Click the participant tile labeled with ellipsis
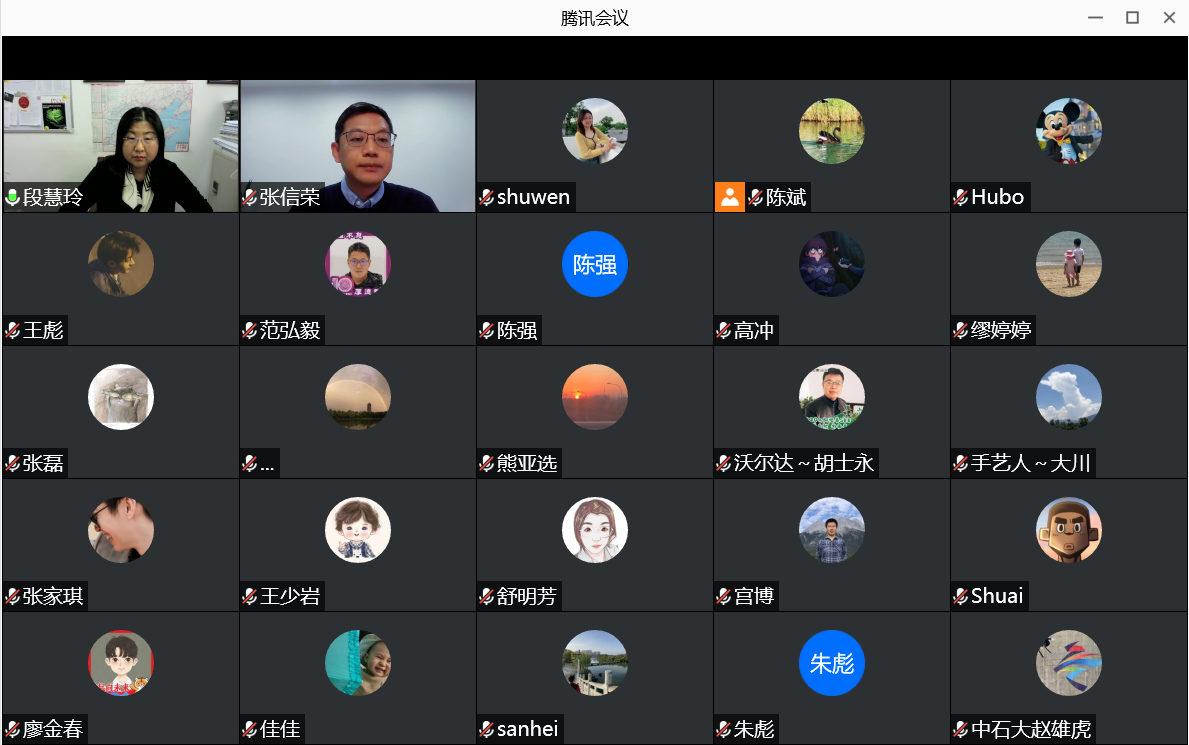Viewport: 1189px width, 745px height. (358, 412)
